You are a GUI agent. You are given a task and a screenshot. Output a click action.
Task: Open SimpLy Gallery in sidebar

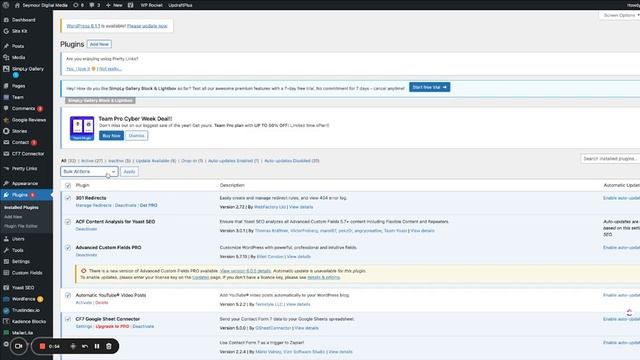[x=27, y=69]
